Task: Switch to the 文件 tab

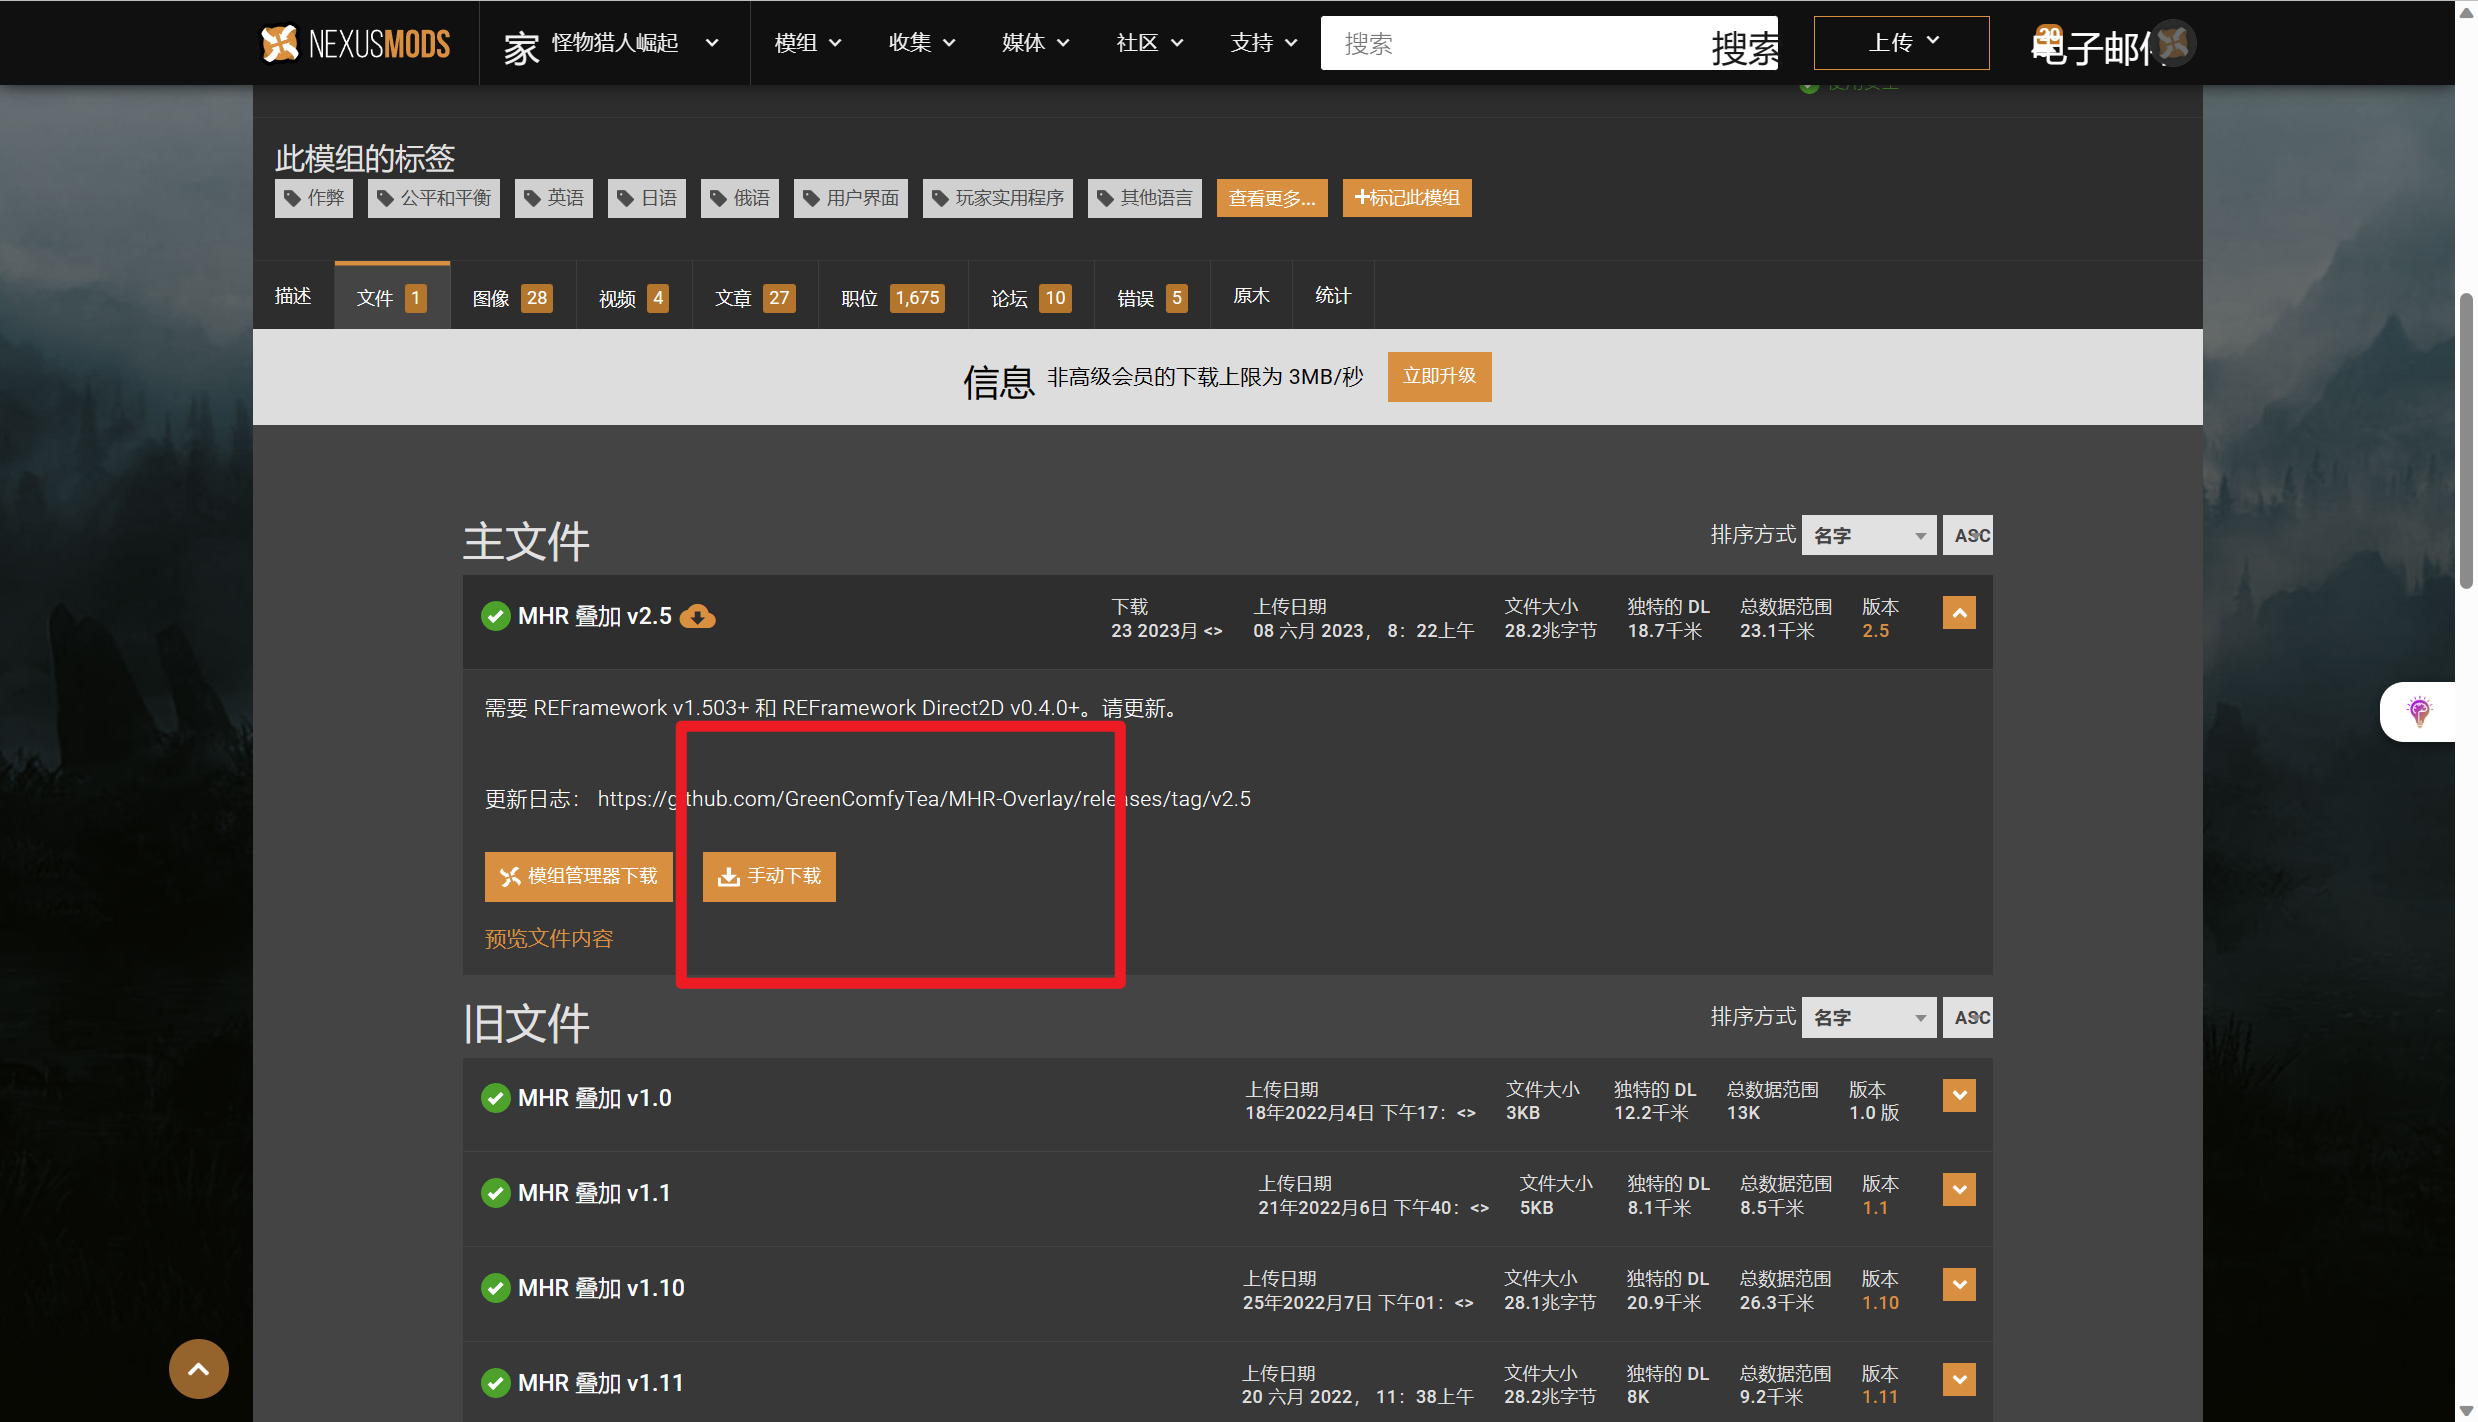Action: [x=392, y=296]
